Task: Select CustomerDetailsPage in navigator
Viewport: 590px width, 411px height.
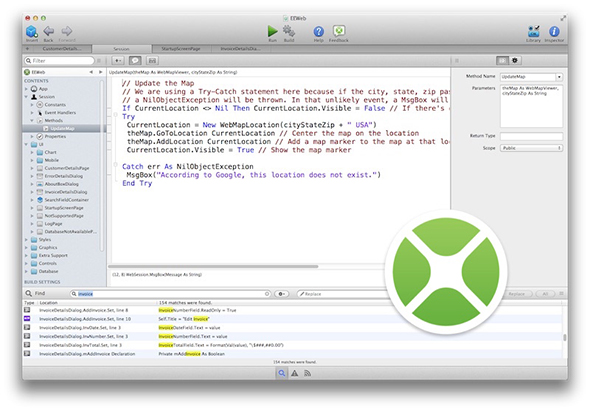Action: [67, 168]
